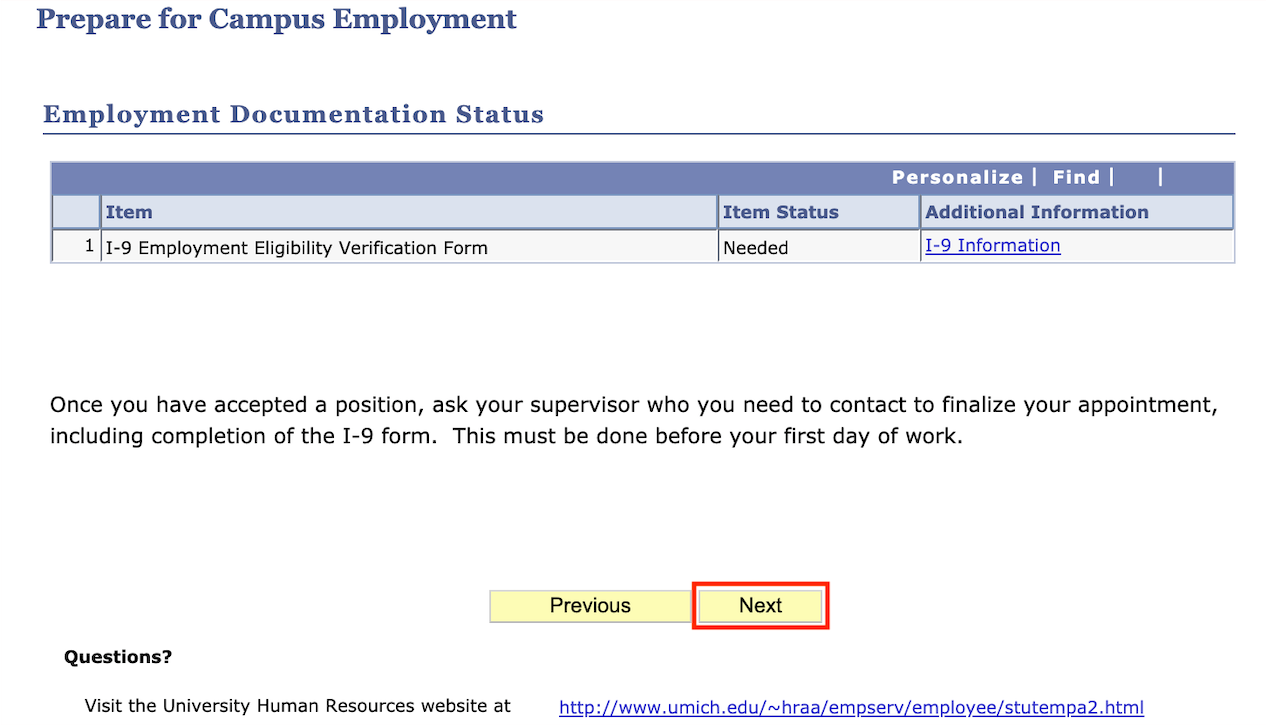Viewport: 1267px width, 726px height.
Task: Open the Personalize grid settings
Action: [x=957, y=177]
